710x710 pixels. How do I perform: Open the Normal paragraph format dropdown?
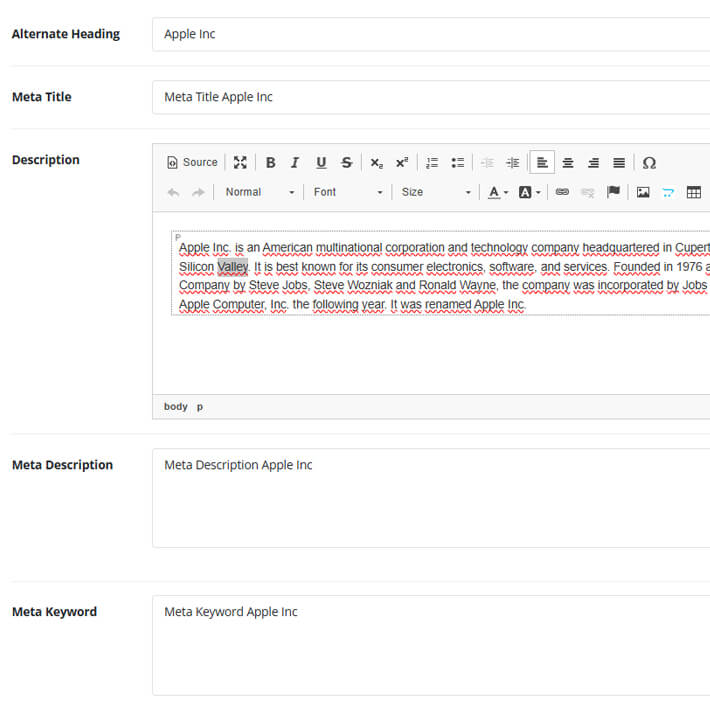[259, 192]
